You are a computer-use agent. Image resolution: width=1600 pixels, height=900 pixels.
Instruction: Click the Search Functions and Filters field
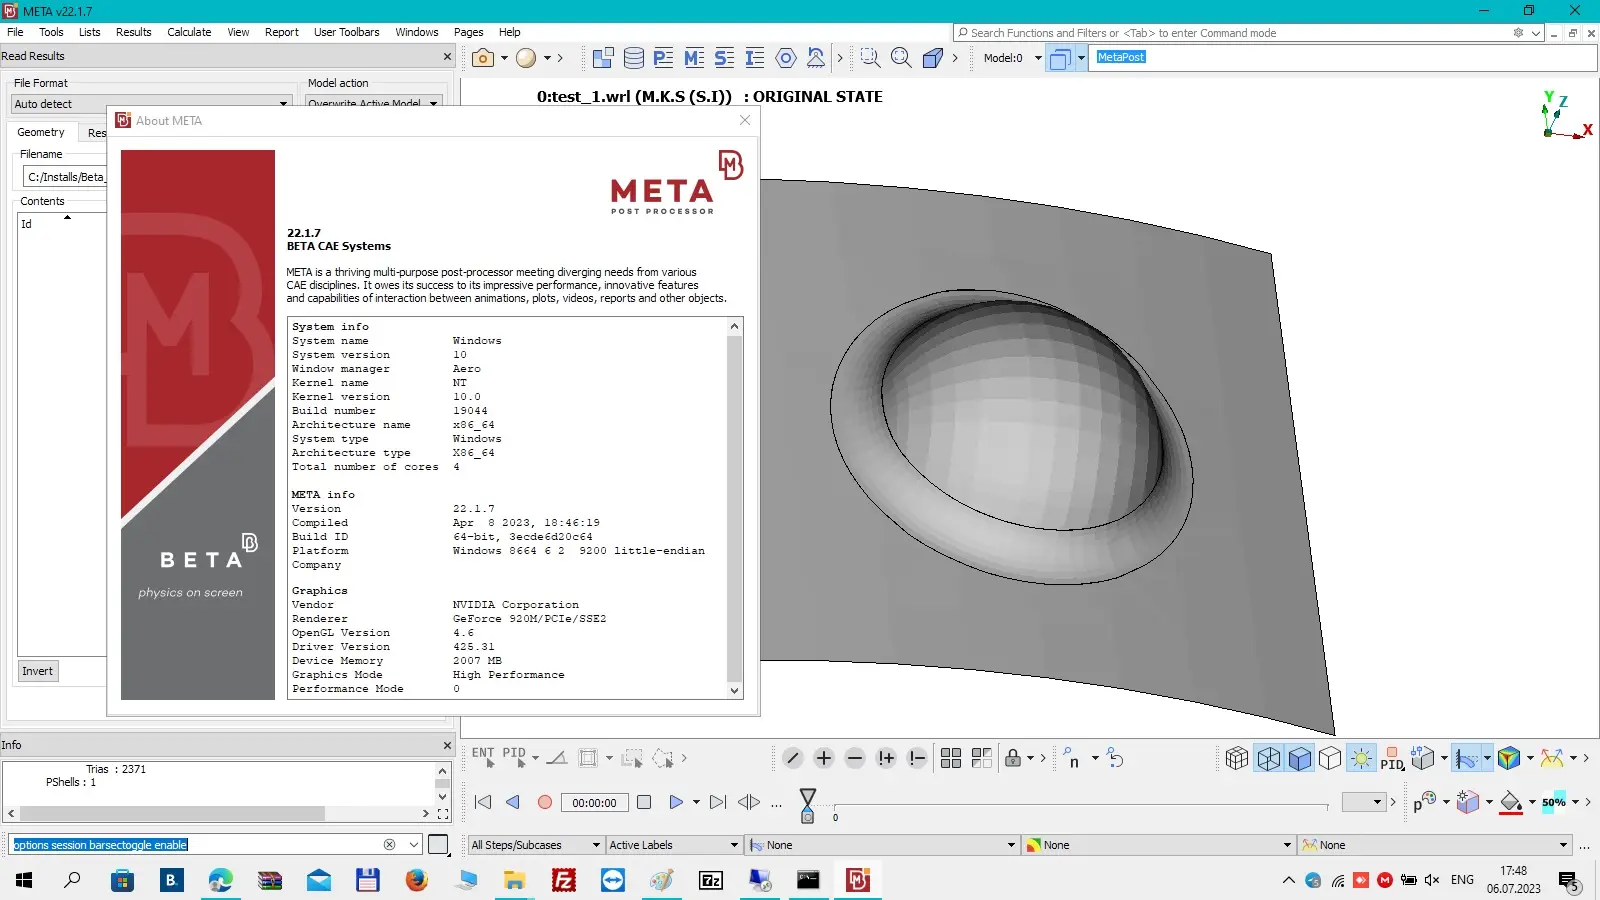[1240, 33]
